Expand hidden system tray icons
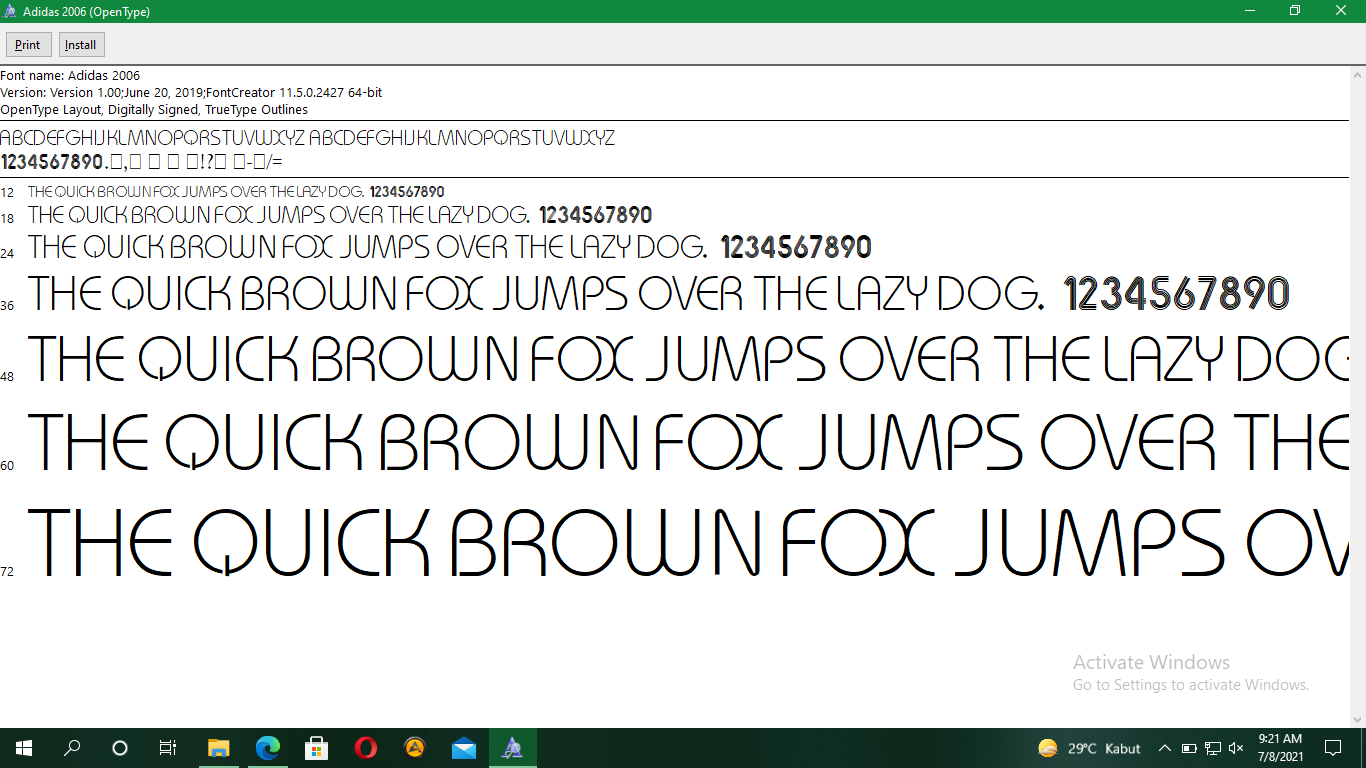This screenshot has height=768, width=1366. coord(1165,747)
